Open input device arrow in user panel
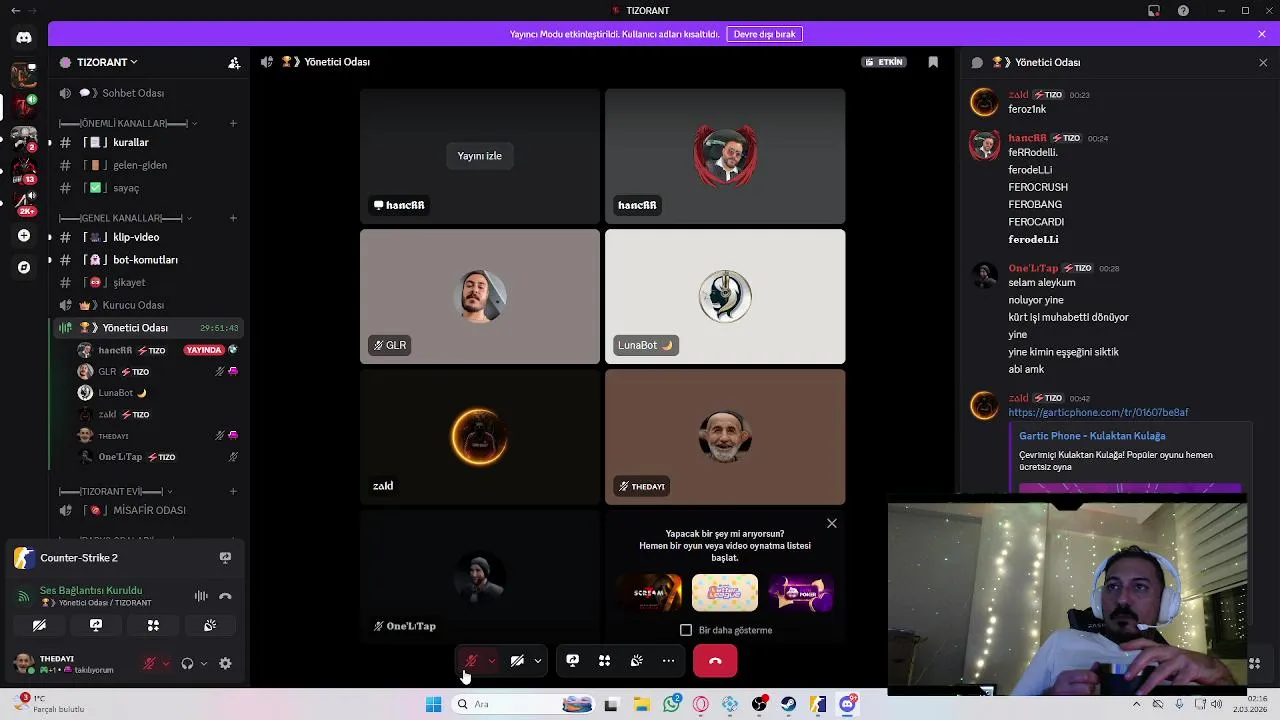Viewport: 1280px width, 720px height. [x=166, y=663]
